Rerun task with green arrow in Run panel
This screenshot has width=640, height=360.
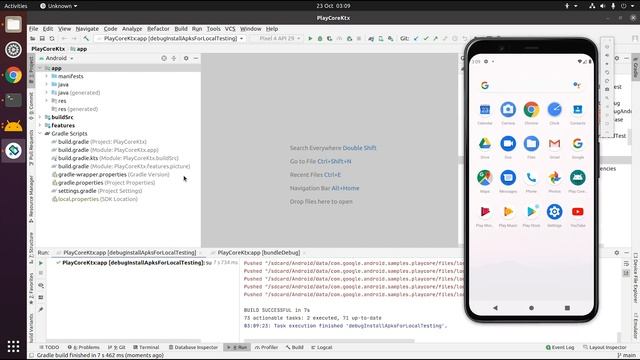click(41, 263)
